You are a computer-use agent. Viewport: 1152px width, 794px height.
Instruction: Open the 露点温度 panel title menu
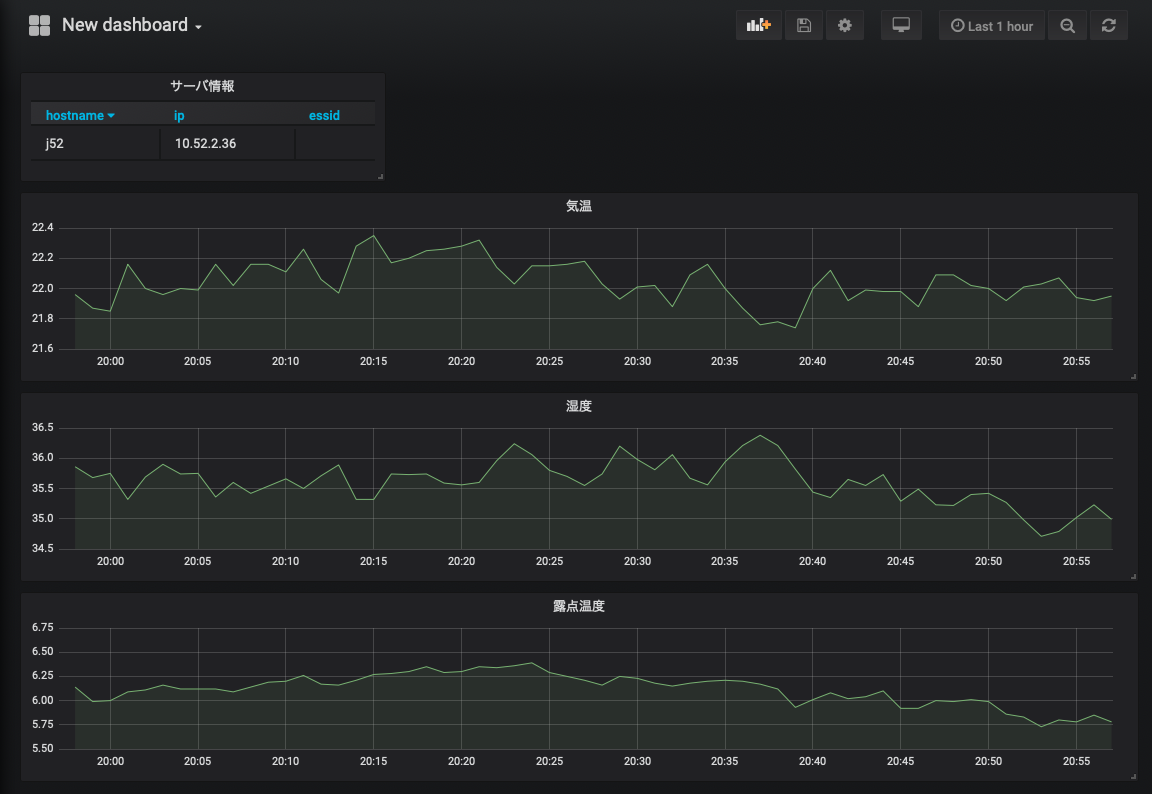click(579, 606)
